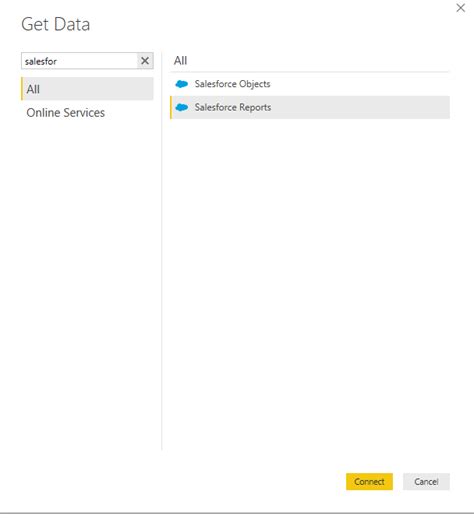This screenshot has width=474, height=519.
Task: Click the All heading above the connector list
Action: tap(180, 61)
